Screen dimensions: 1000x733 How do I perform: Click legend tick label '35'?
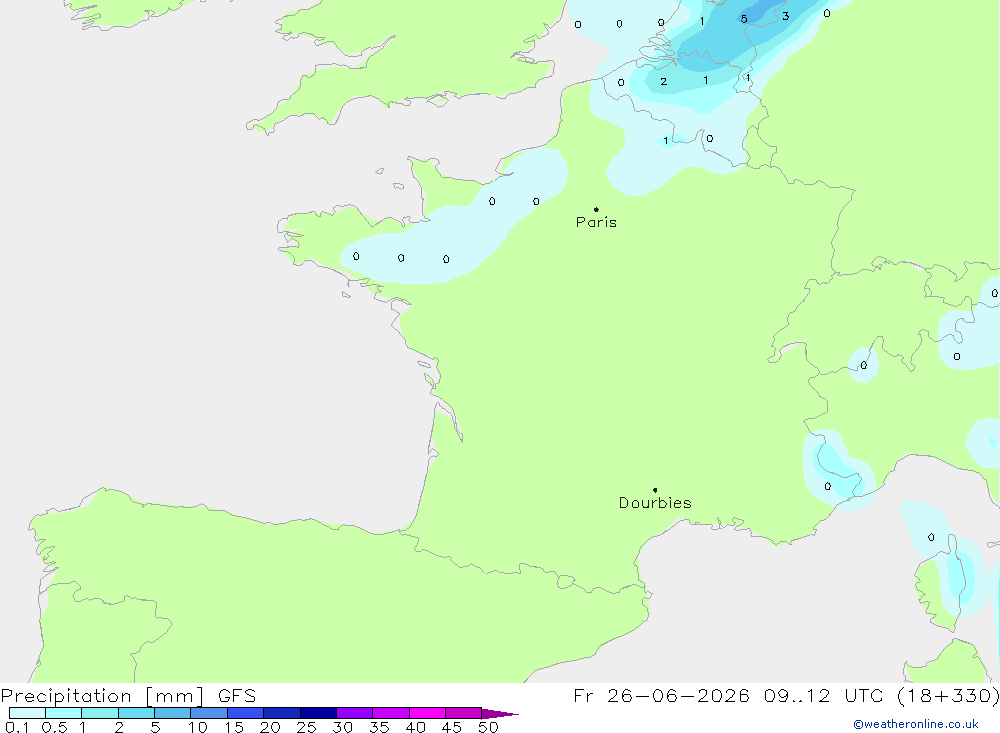coord(379,727)
